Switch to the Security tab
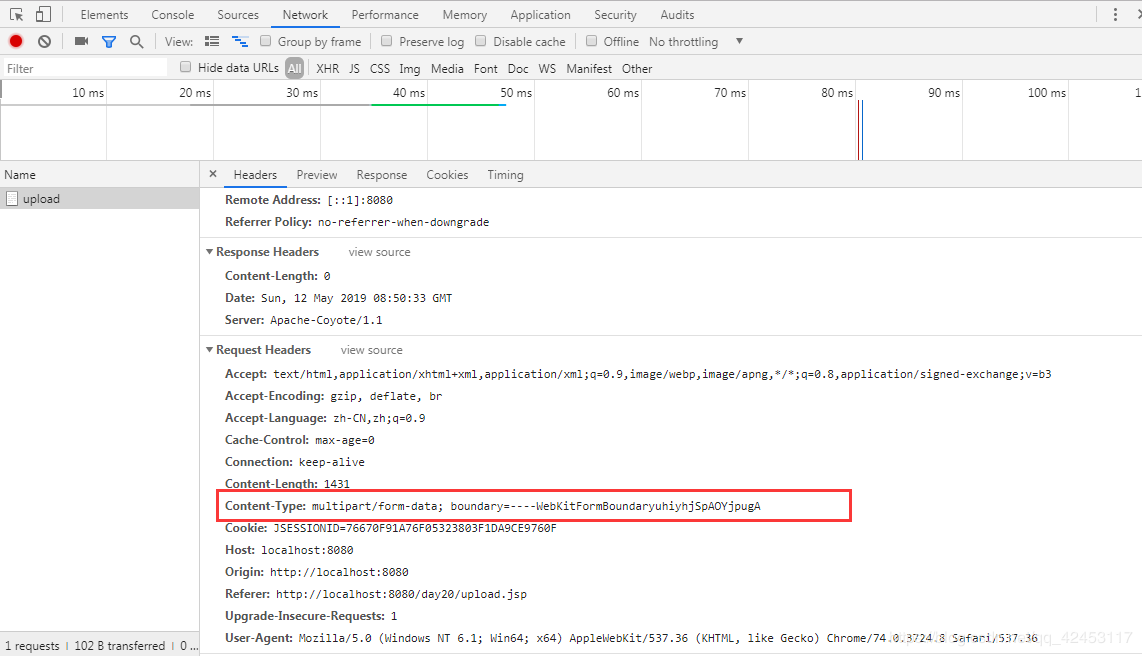Image resolution: width=1142 pixels, height=656 pixels. tap(615, 15)
